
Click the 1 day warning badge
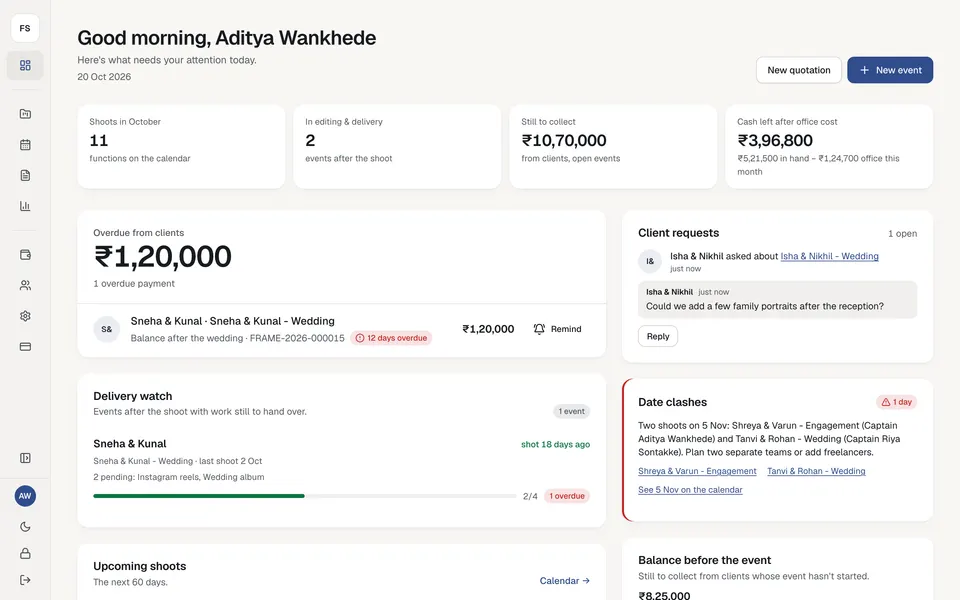tap(896, 402)
